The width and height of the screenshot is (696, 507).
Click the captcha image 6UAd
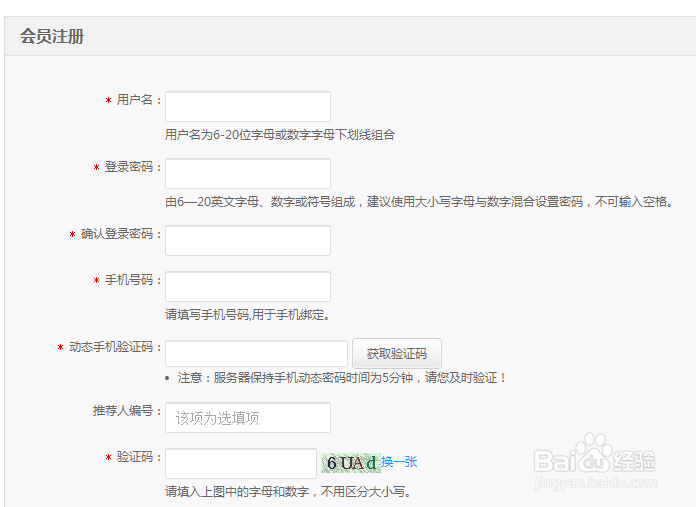tap(351, 463)
